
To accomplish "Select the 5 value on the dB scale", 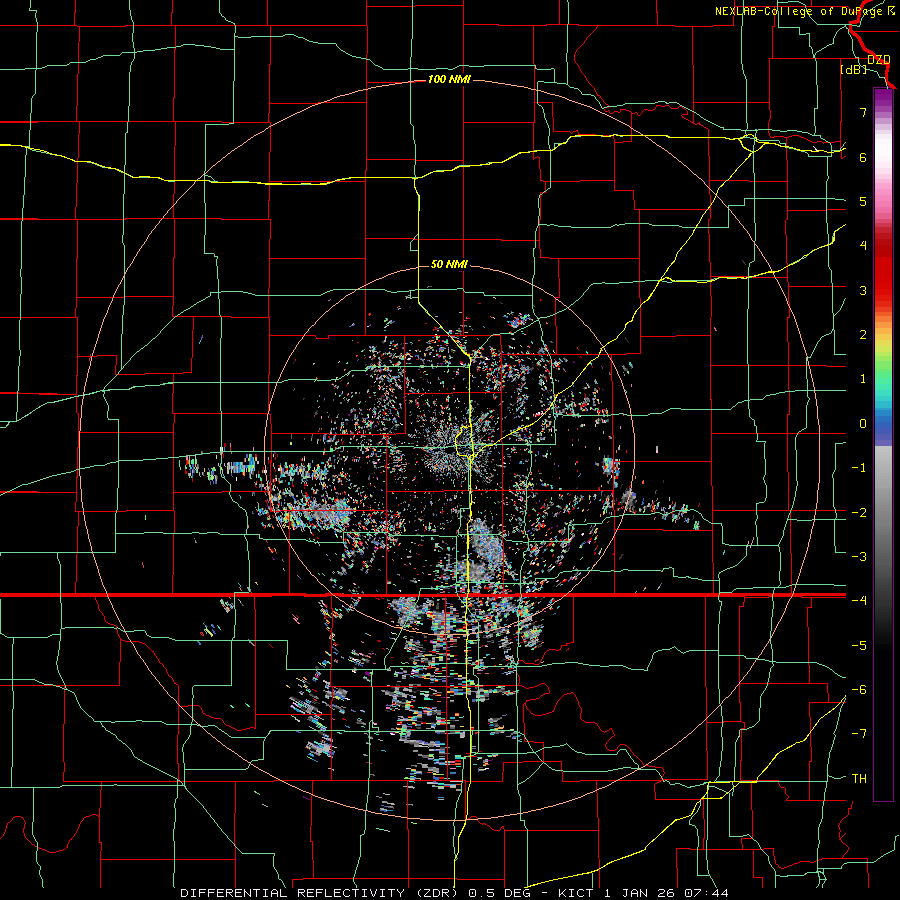I will click(863, 201).
